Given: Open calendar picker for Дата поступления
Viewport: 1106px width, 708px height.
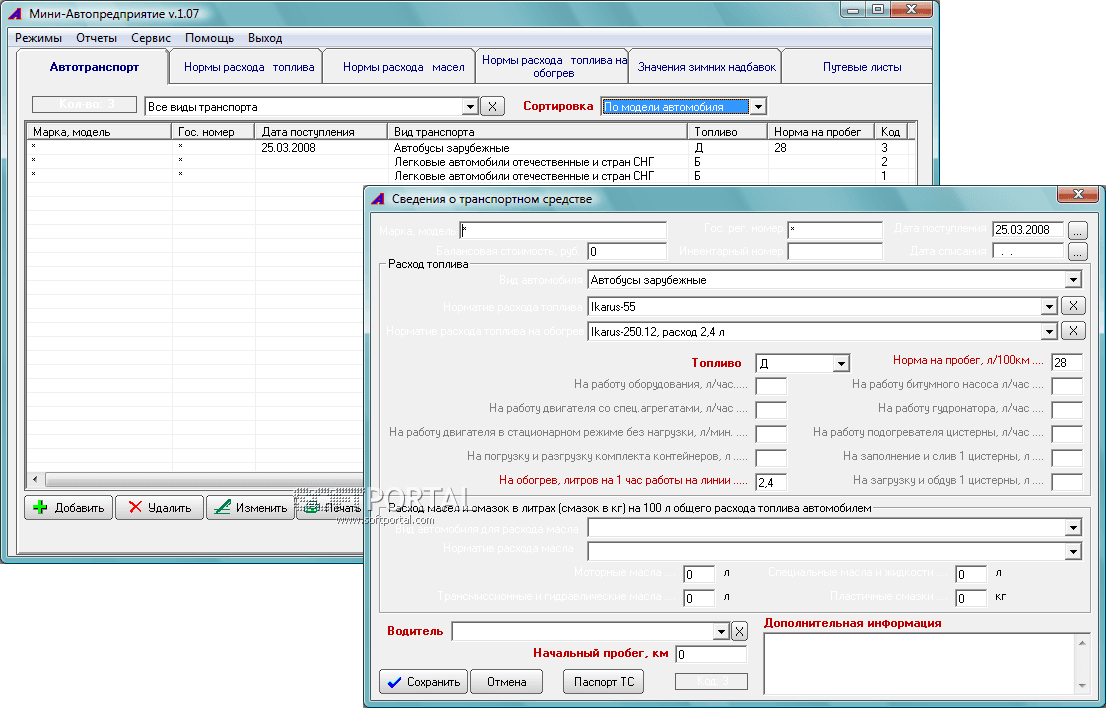Looking at the screenshot, I should [1077, 231].
